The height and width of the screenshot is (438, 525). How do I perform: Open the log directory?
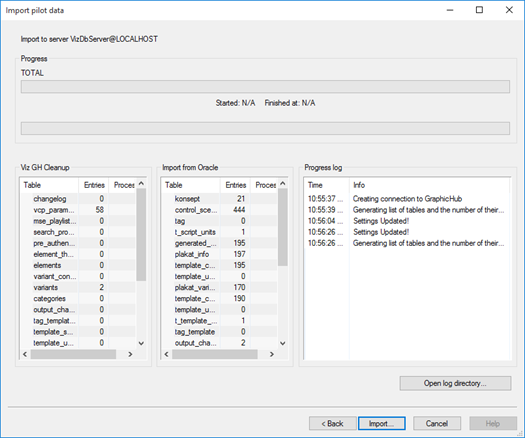pos(455,383)
